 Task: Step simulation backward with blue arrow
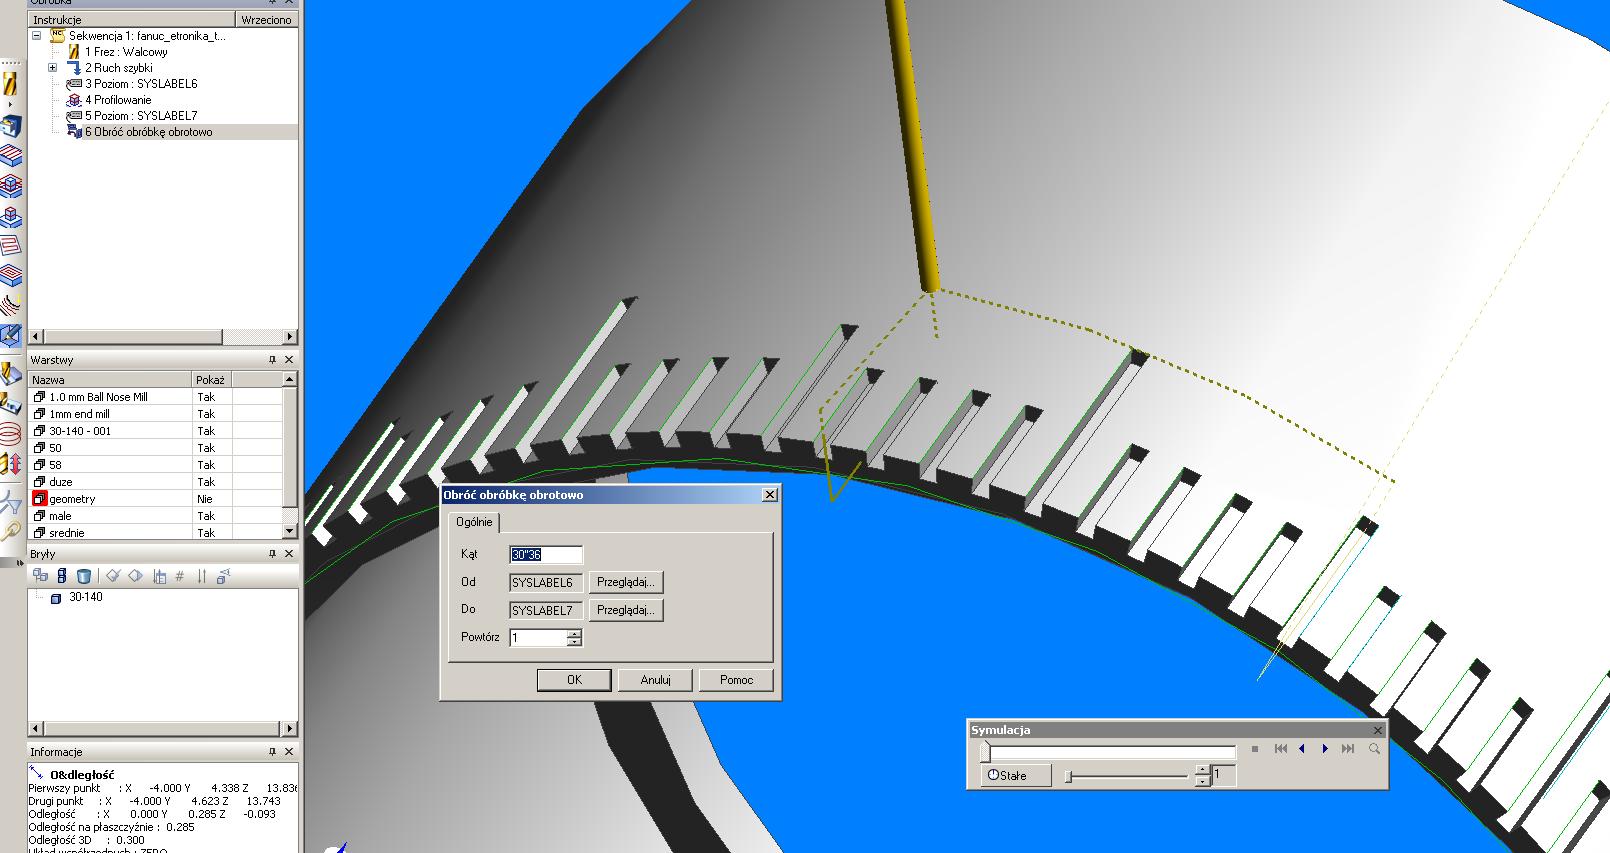1302,748
